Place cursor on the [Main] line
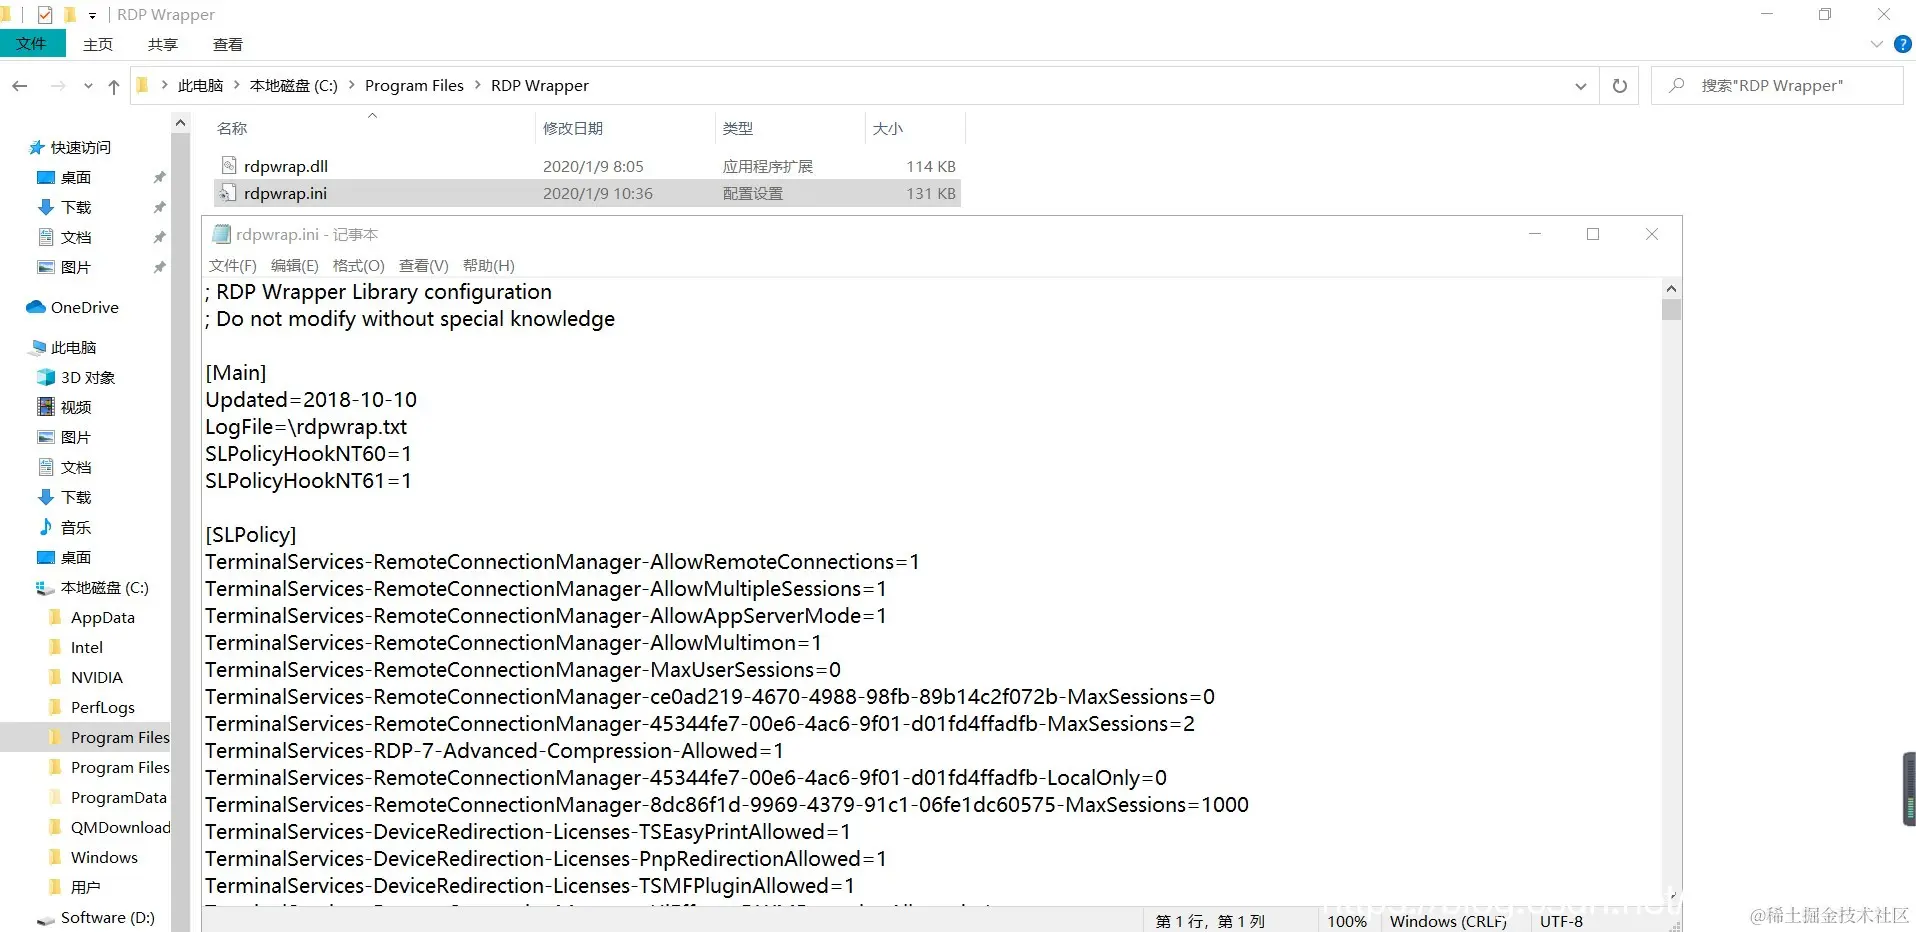 pos(236,373)
